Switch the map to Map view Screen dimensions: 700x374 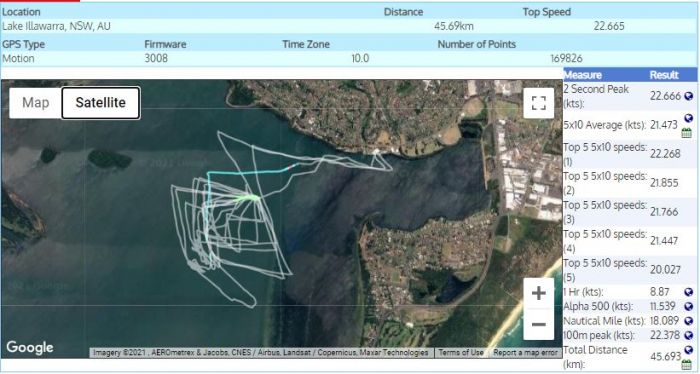pyautogui.click(x=35, y=103)
